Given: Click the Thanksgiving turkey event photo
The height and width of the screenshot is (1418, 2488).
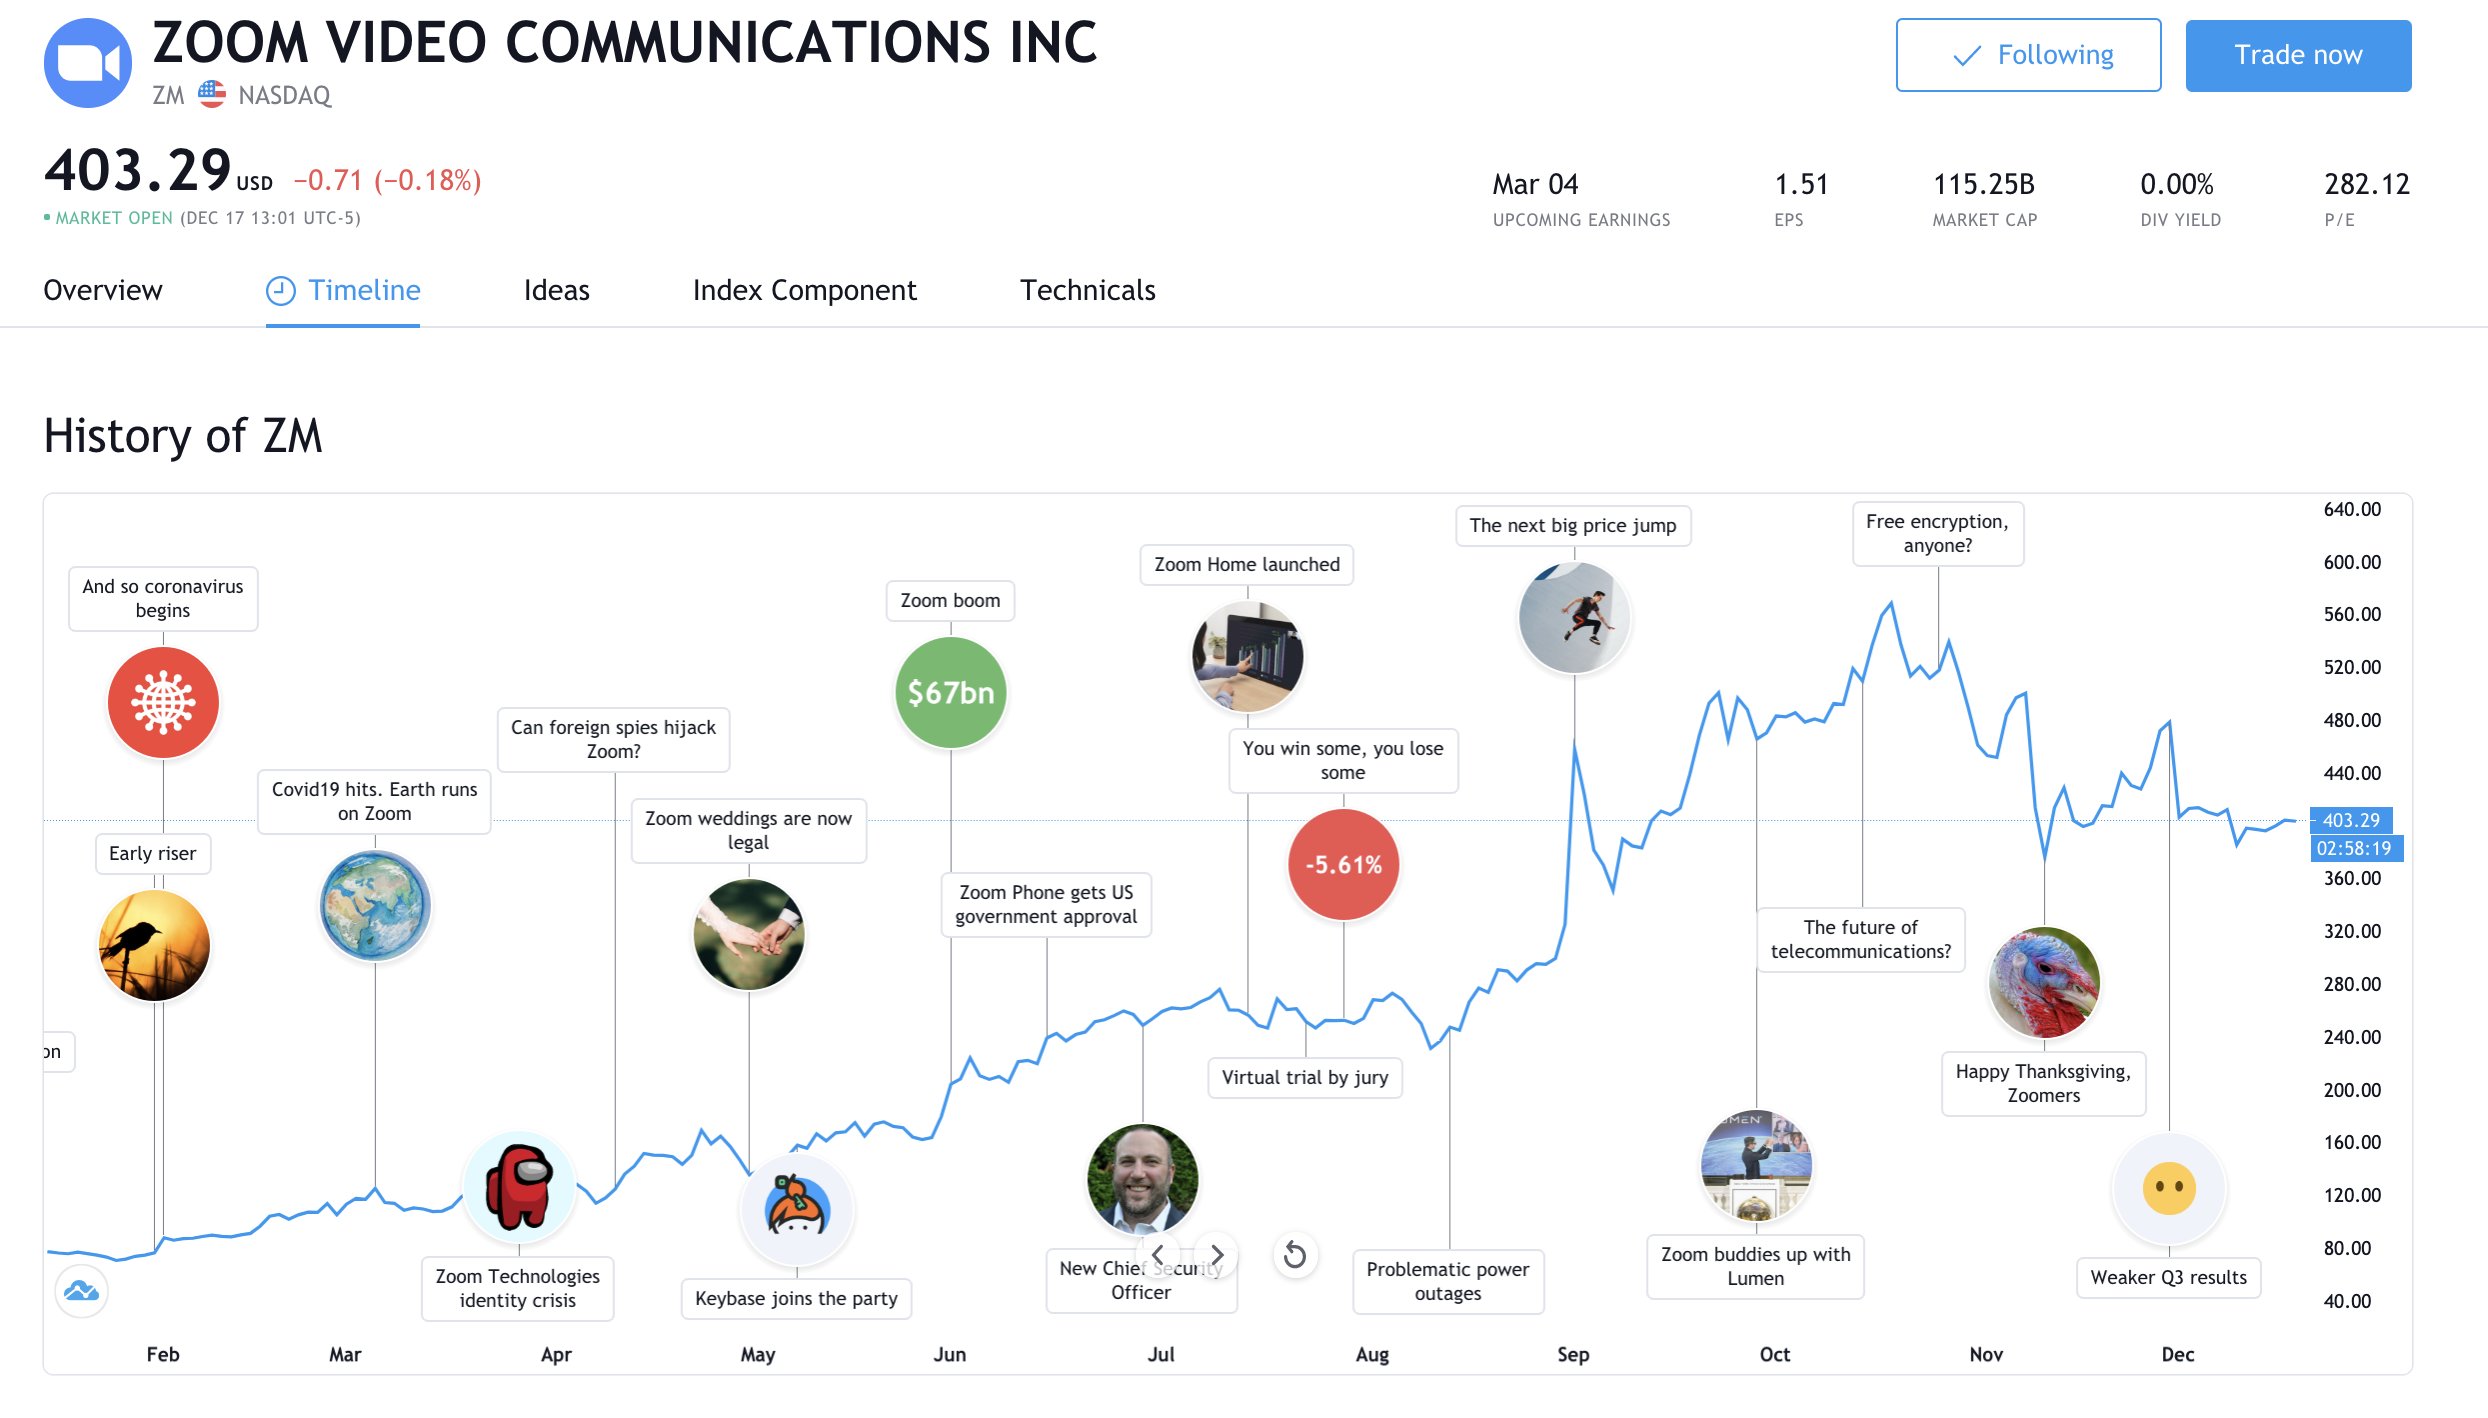Looking at the screenshot, I should tap(2043, 982).
